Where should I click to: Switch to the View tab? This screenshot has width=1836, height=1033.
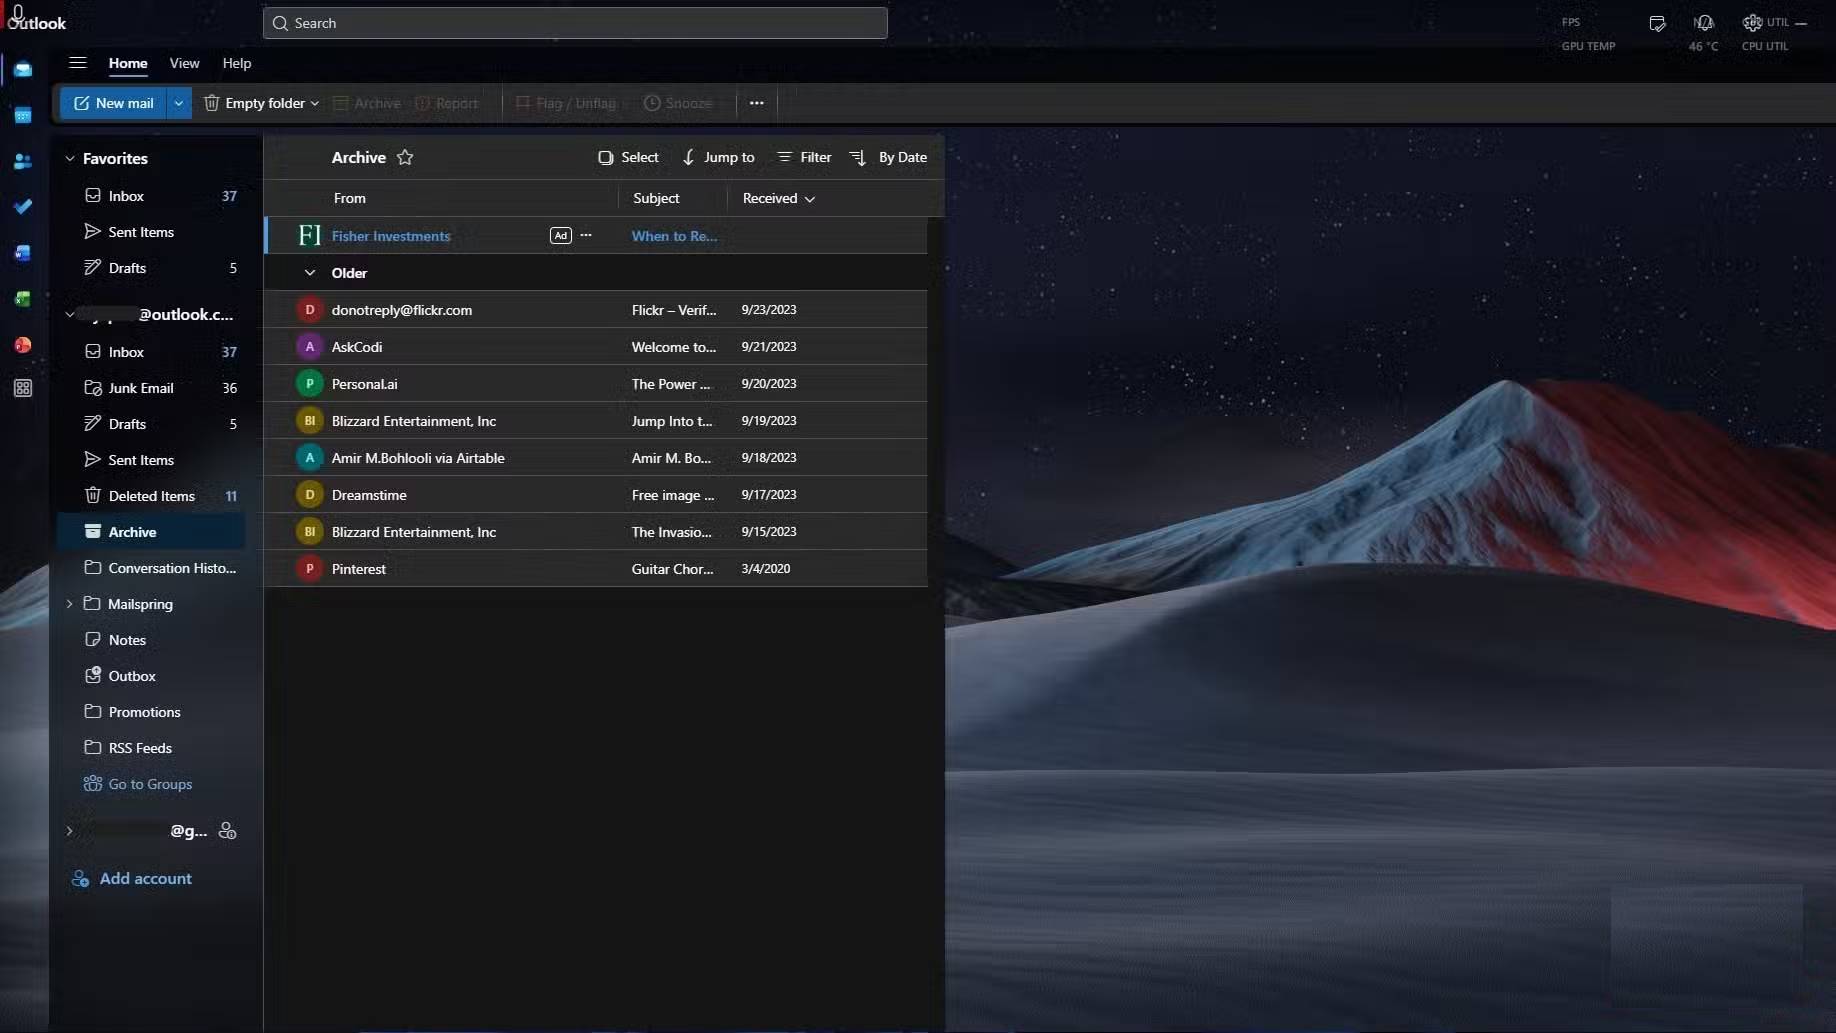184,63
